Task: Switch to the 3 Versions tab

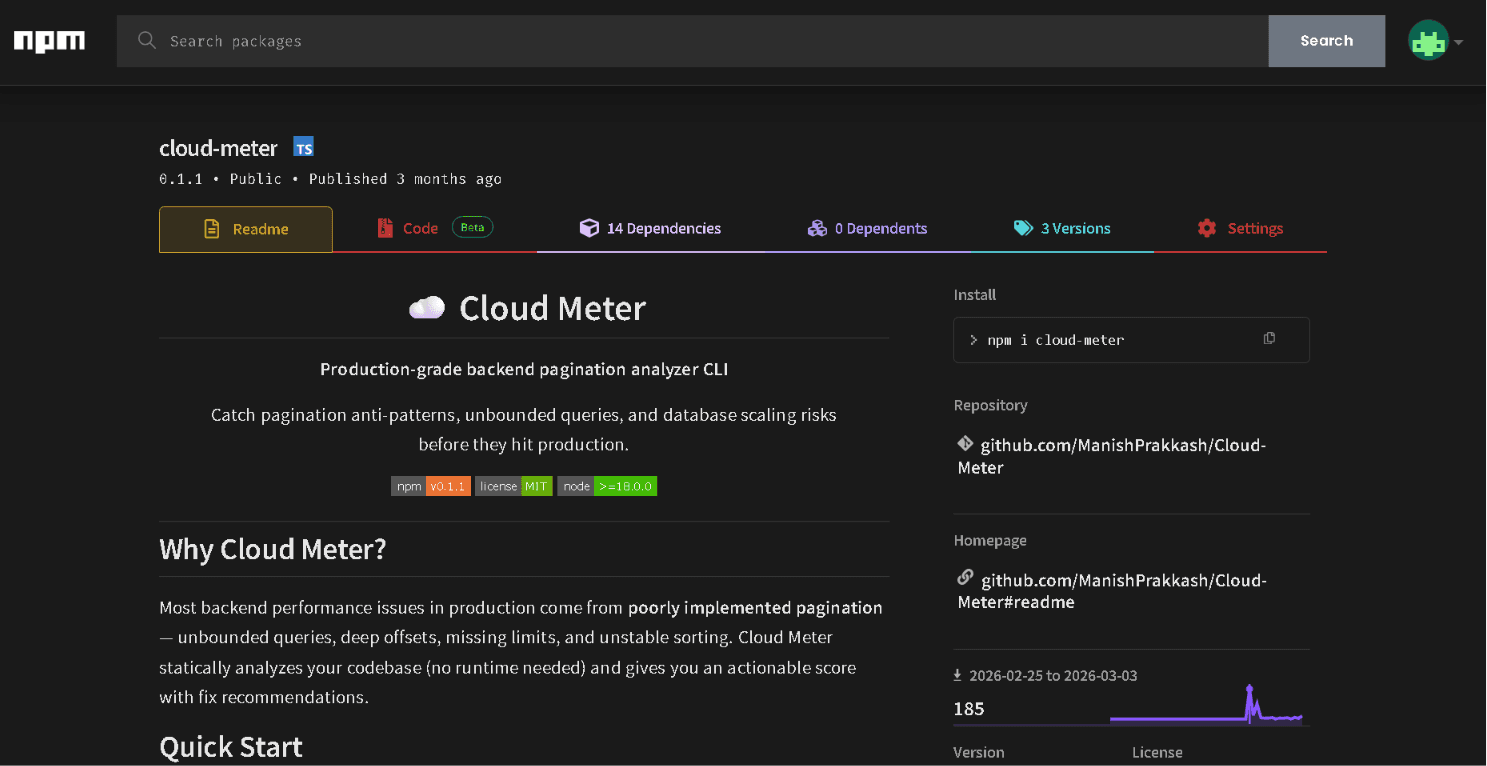Action: click(x=1061, y=229)
